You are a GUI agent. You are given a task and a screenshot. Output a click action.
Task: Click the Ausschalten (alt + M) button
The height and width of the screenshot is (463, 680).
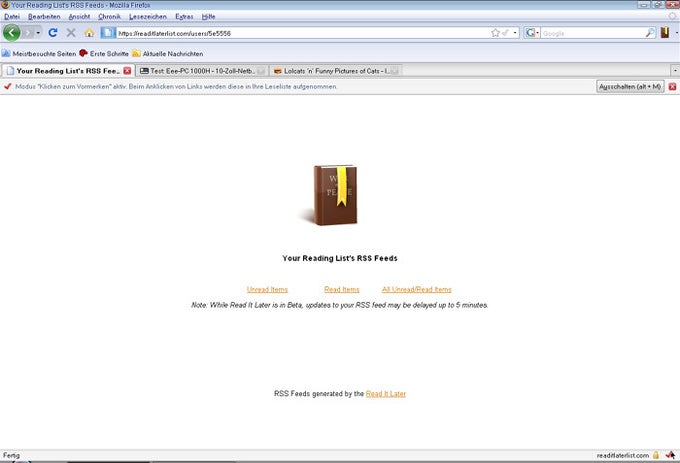point(630,87)
